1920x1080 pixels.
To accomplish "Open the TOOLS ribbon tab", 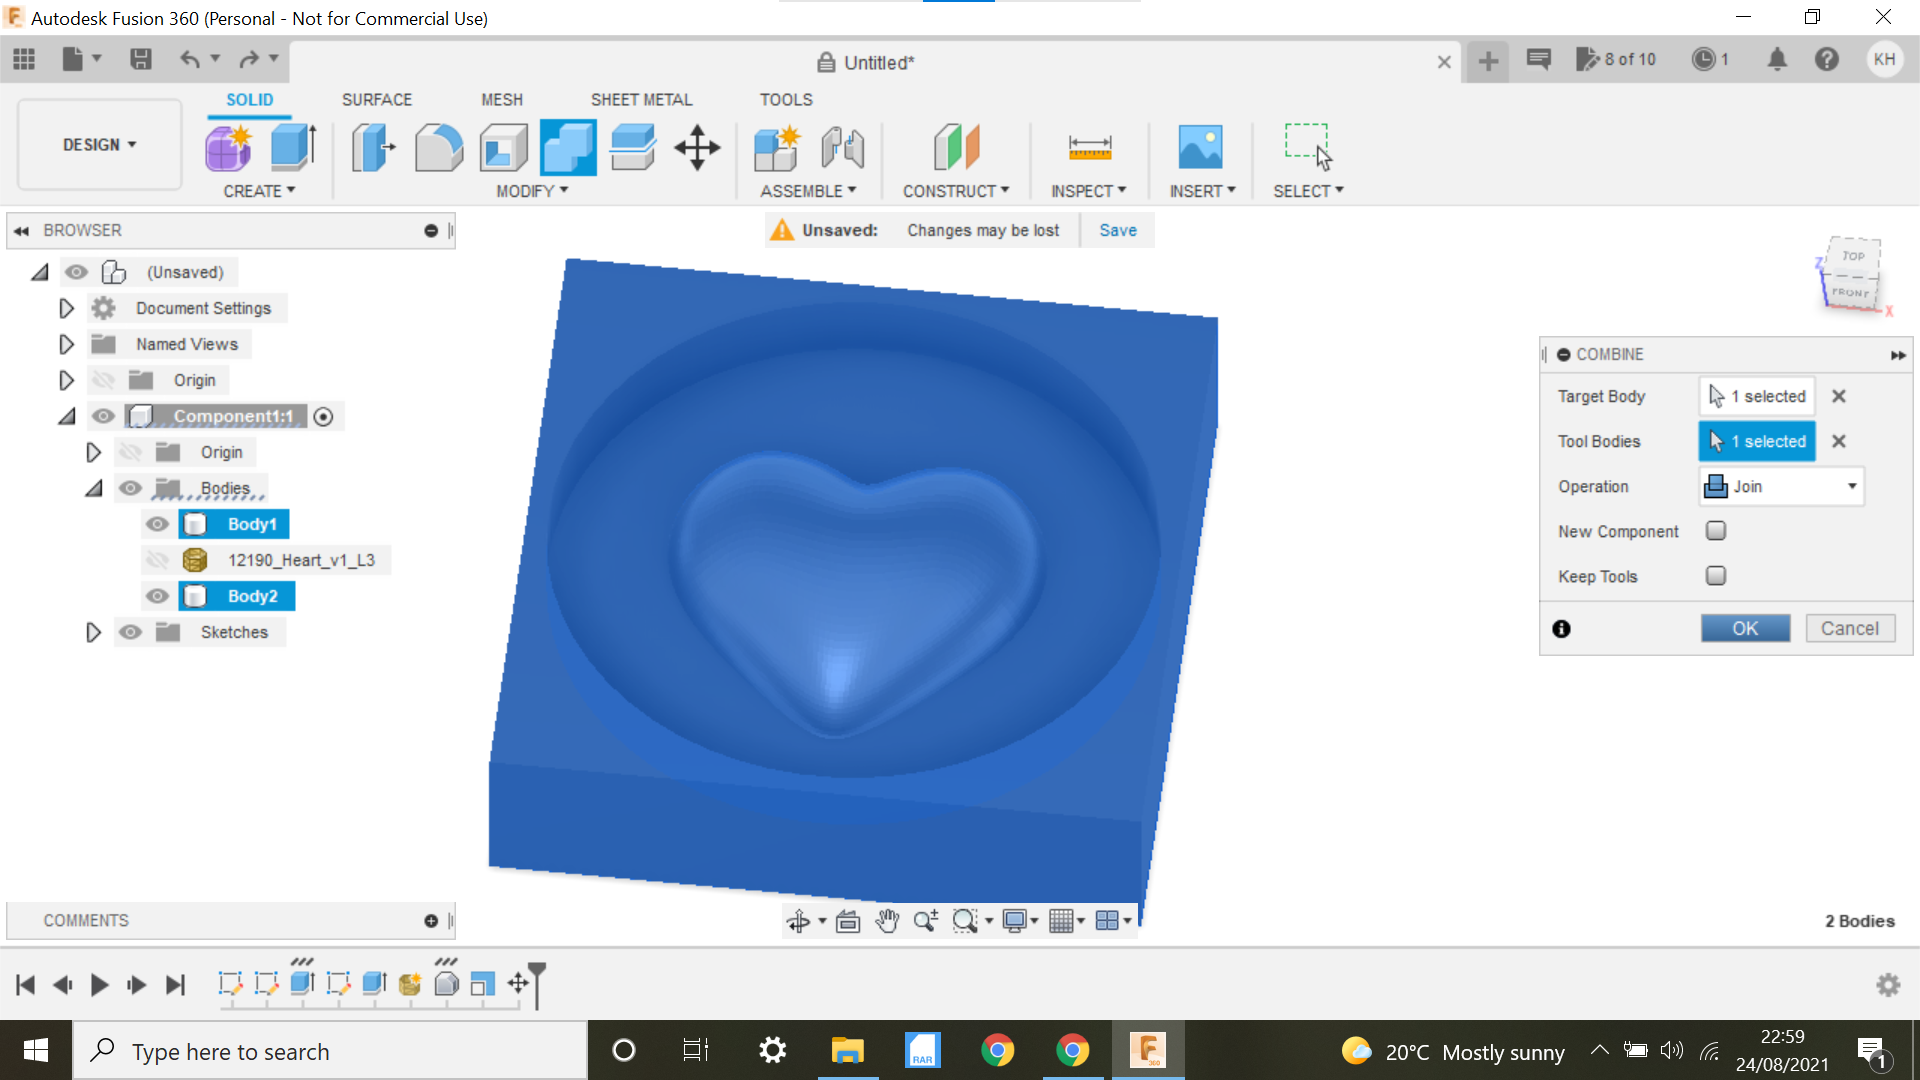I will pos(786,99).
